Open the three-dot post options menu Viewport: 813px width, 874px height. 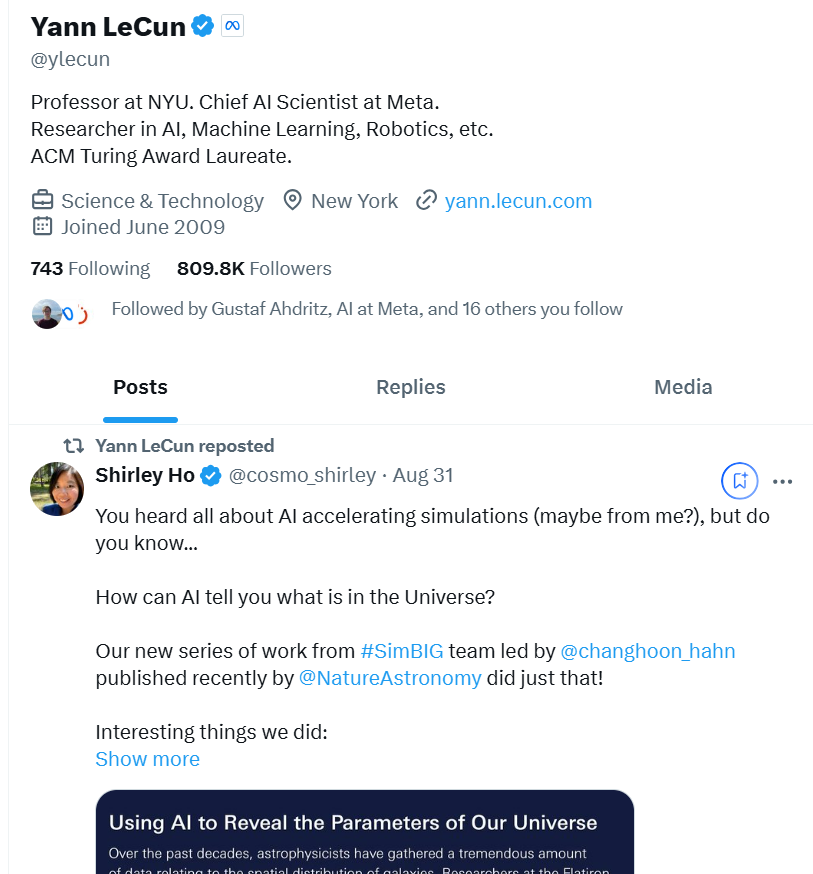coord(783,481)
